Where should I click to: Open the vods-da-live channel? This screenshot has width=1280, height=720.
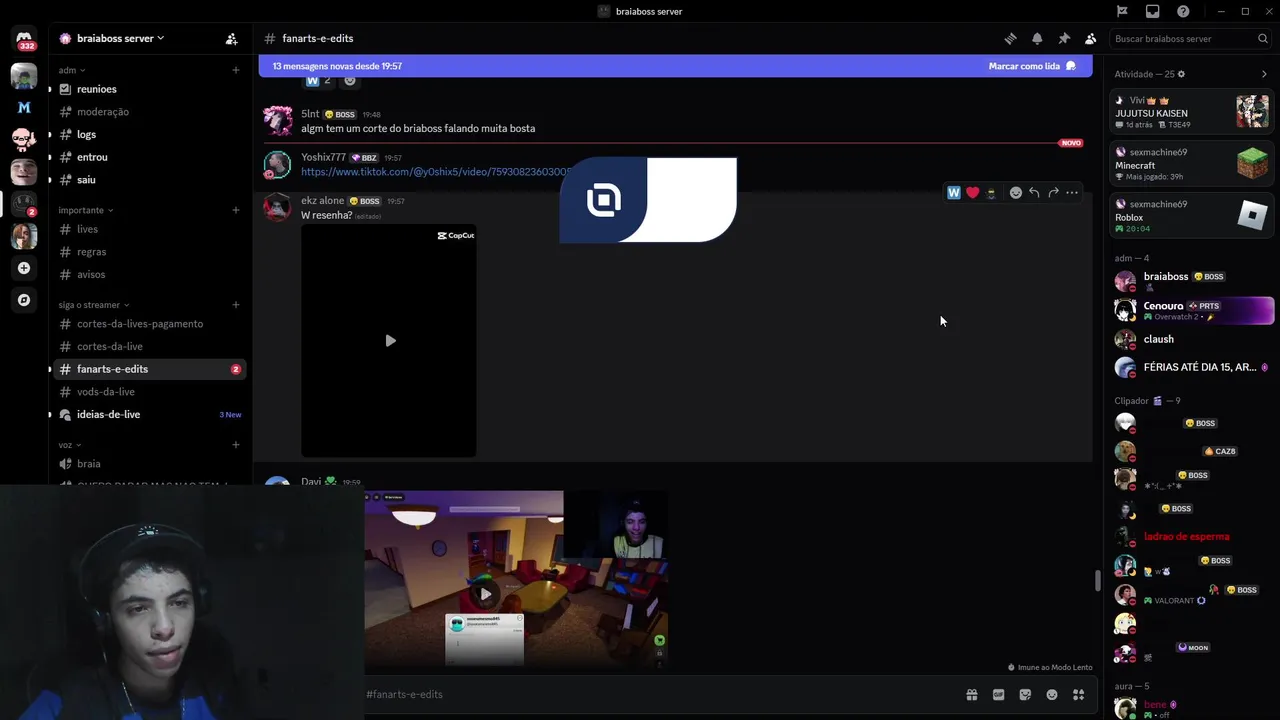pos(150,392)
